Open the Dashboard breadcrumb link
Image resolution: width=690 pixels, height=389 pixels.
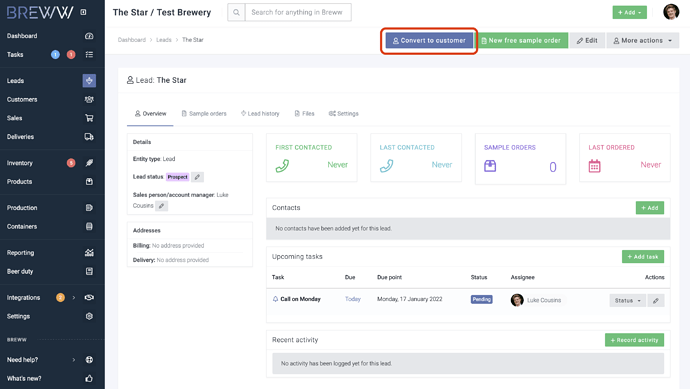pyautogui.click(x=132, y=40)
